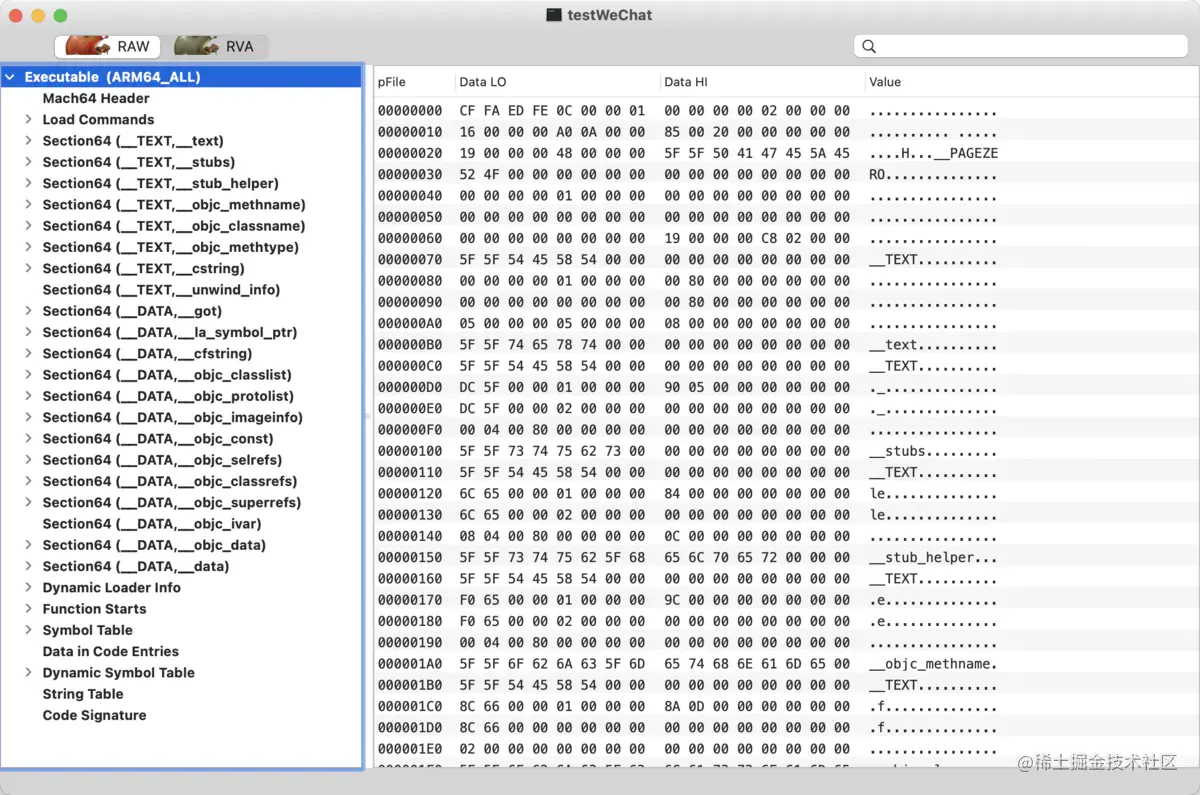Expand the Dynamic Symbol Table node
The width and height of the screenshot is (1200, 795).
point(28,673)
